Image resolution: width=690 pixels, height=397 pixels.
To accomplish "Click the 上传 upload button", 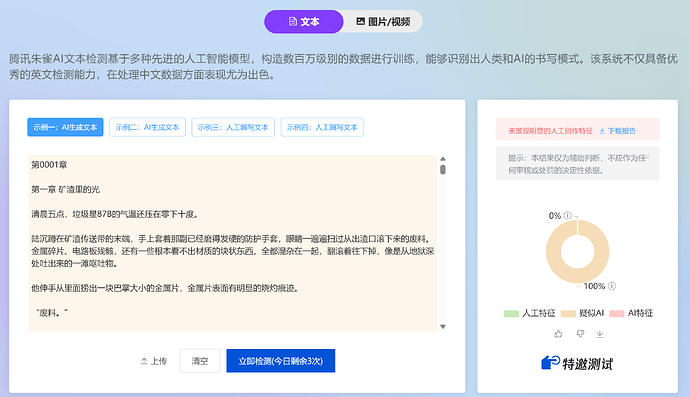I will pyautogui.click(x=154, y=361).
